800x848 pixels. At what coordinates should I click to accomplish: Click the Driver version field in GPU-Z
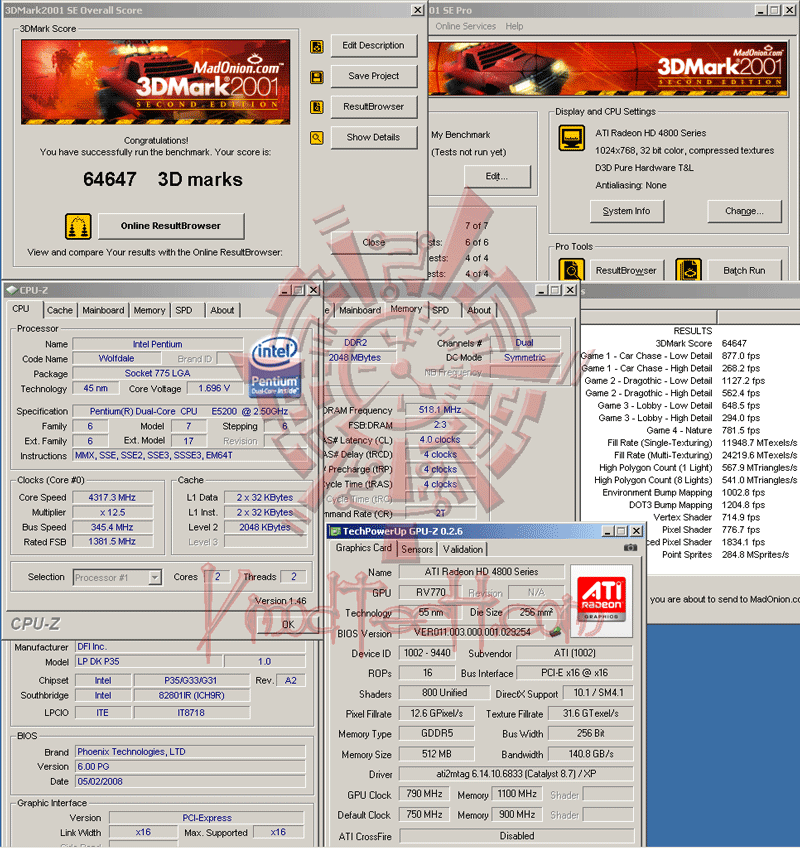[517, 774]
